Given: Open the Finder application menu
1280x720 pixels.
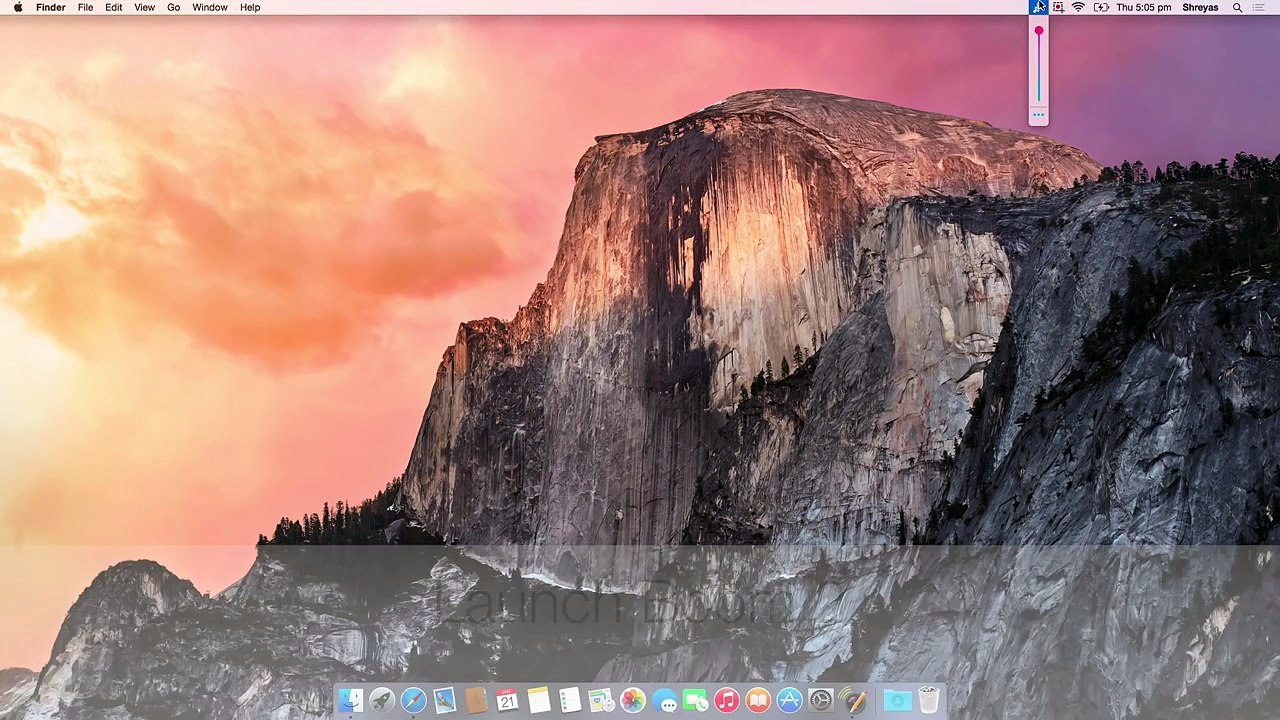Looking at the screenshot, I should pyautogui.click(x=50, y=7).
